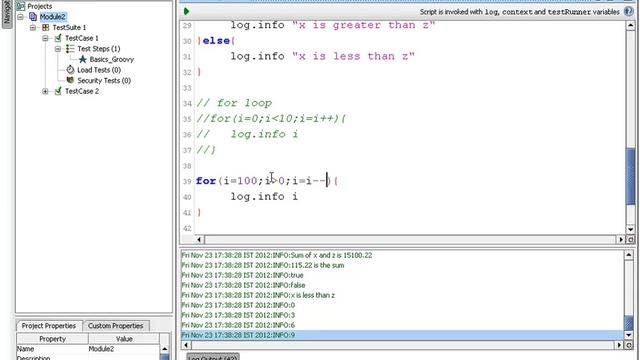
Task: Collapse the Test Steps (1) node
Action: pos(58,49)
